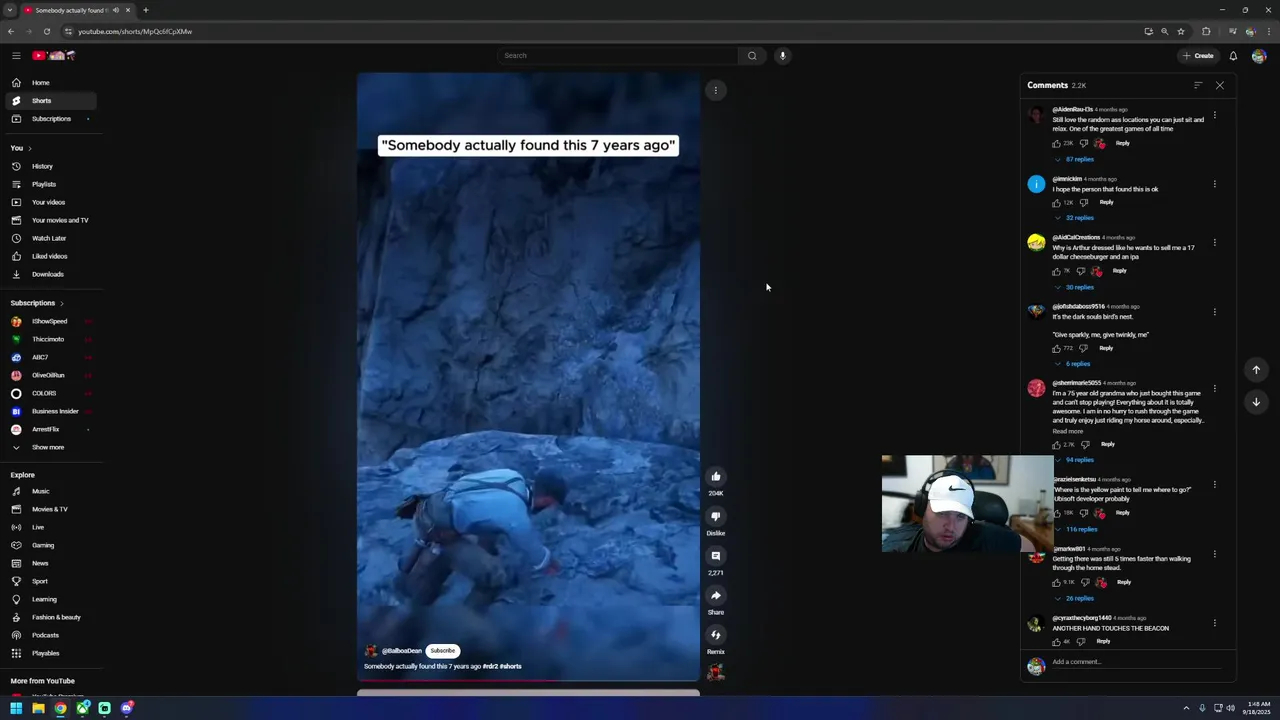The image size is (1280, 720).
Task: Like the @cyraxthecyborg1440 comment
Action: tap(1056, 641)
